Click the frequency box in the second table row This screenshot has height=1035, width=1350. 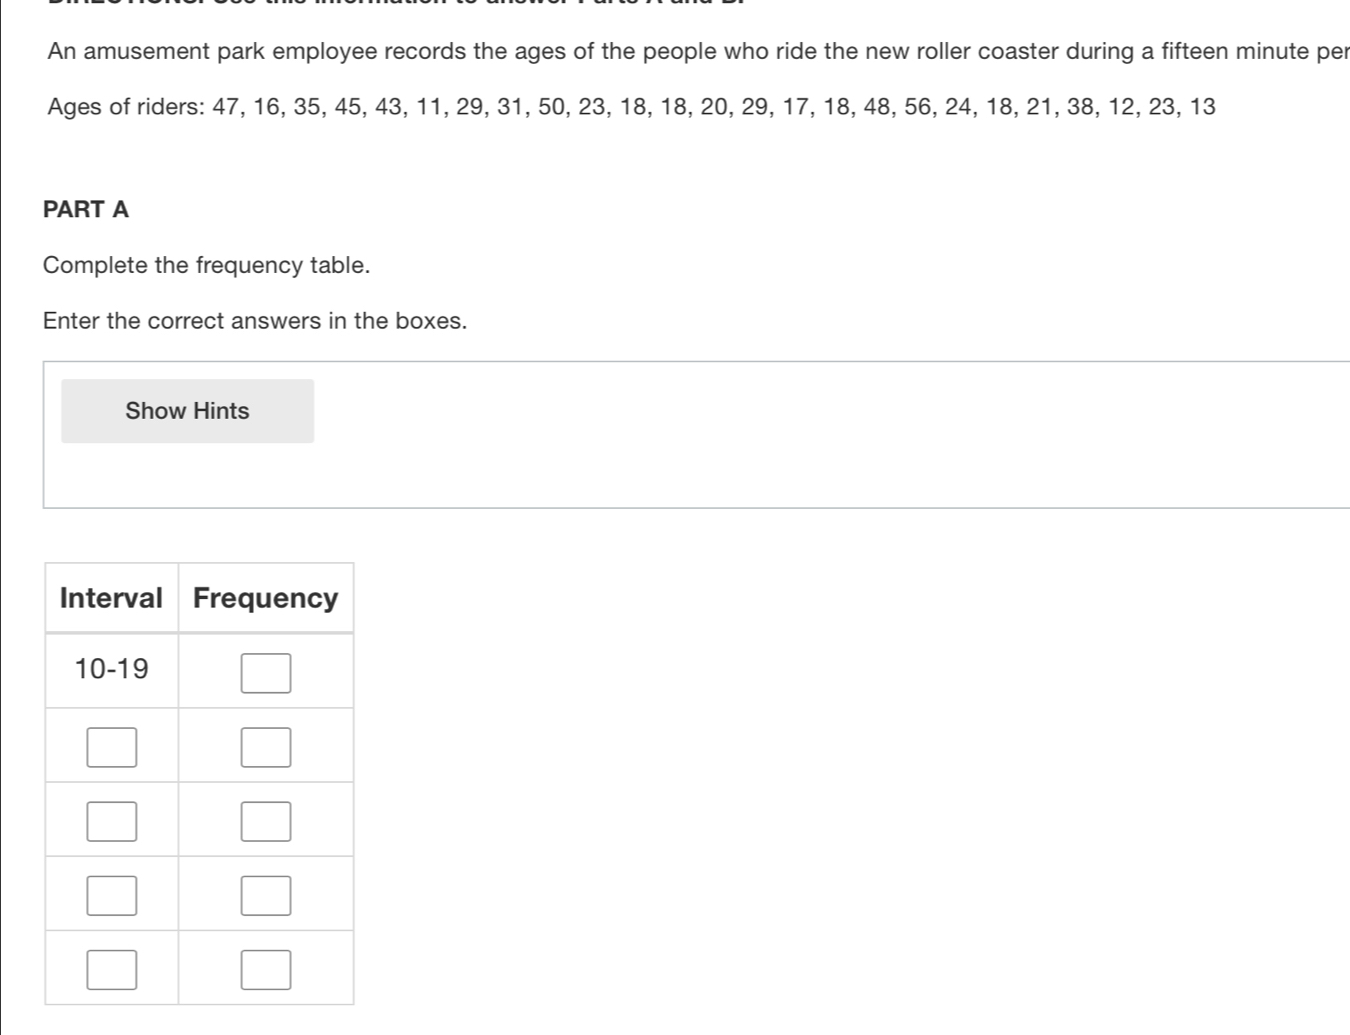tap(266, 747)
